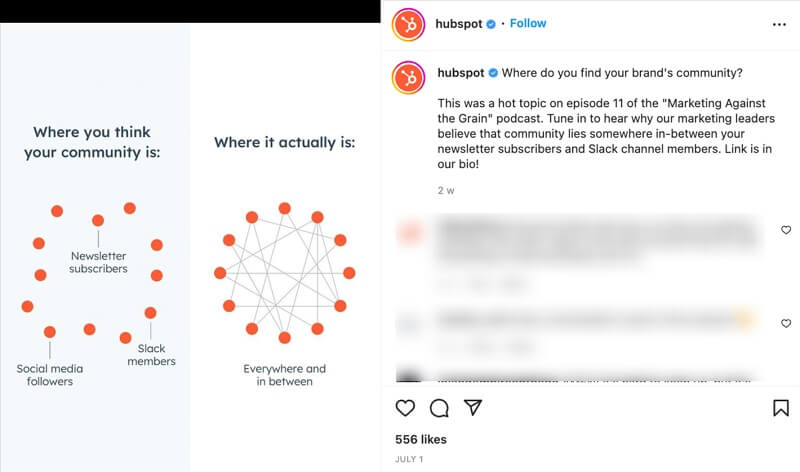View the list of 556 likes
Image resolution: width=800 pixels, height=472 pixels.
click(x=420, y=439)
